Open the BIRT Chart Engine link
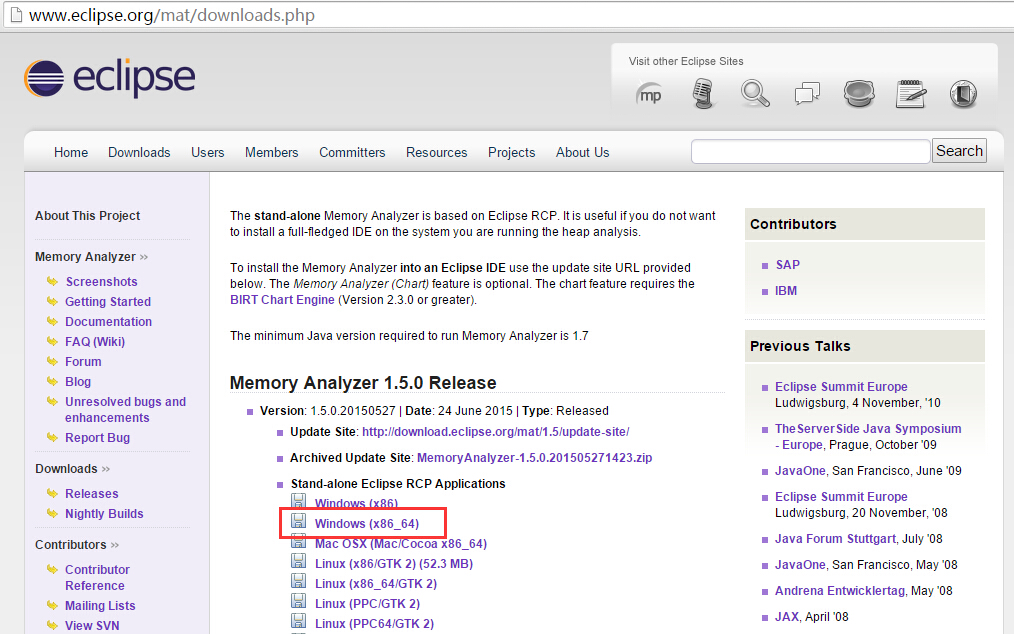1014x634 pixels. 283,300
